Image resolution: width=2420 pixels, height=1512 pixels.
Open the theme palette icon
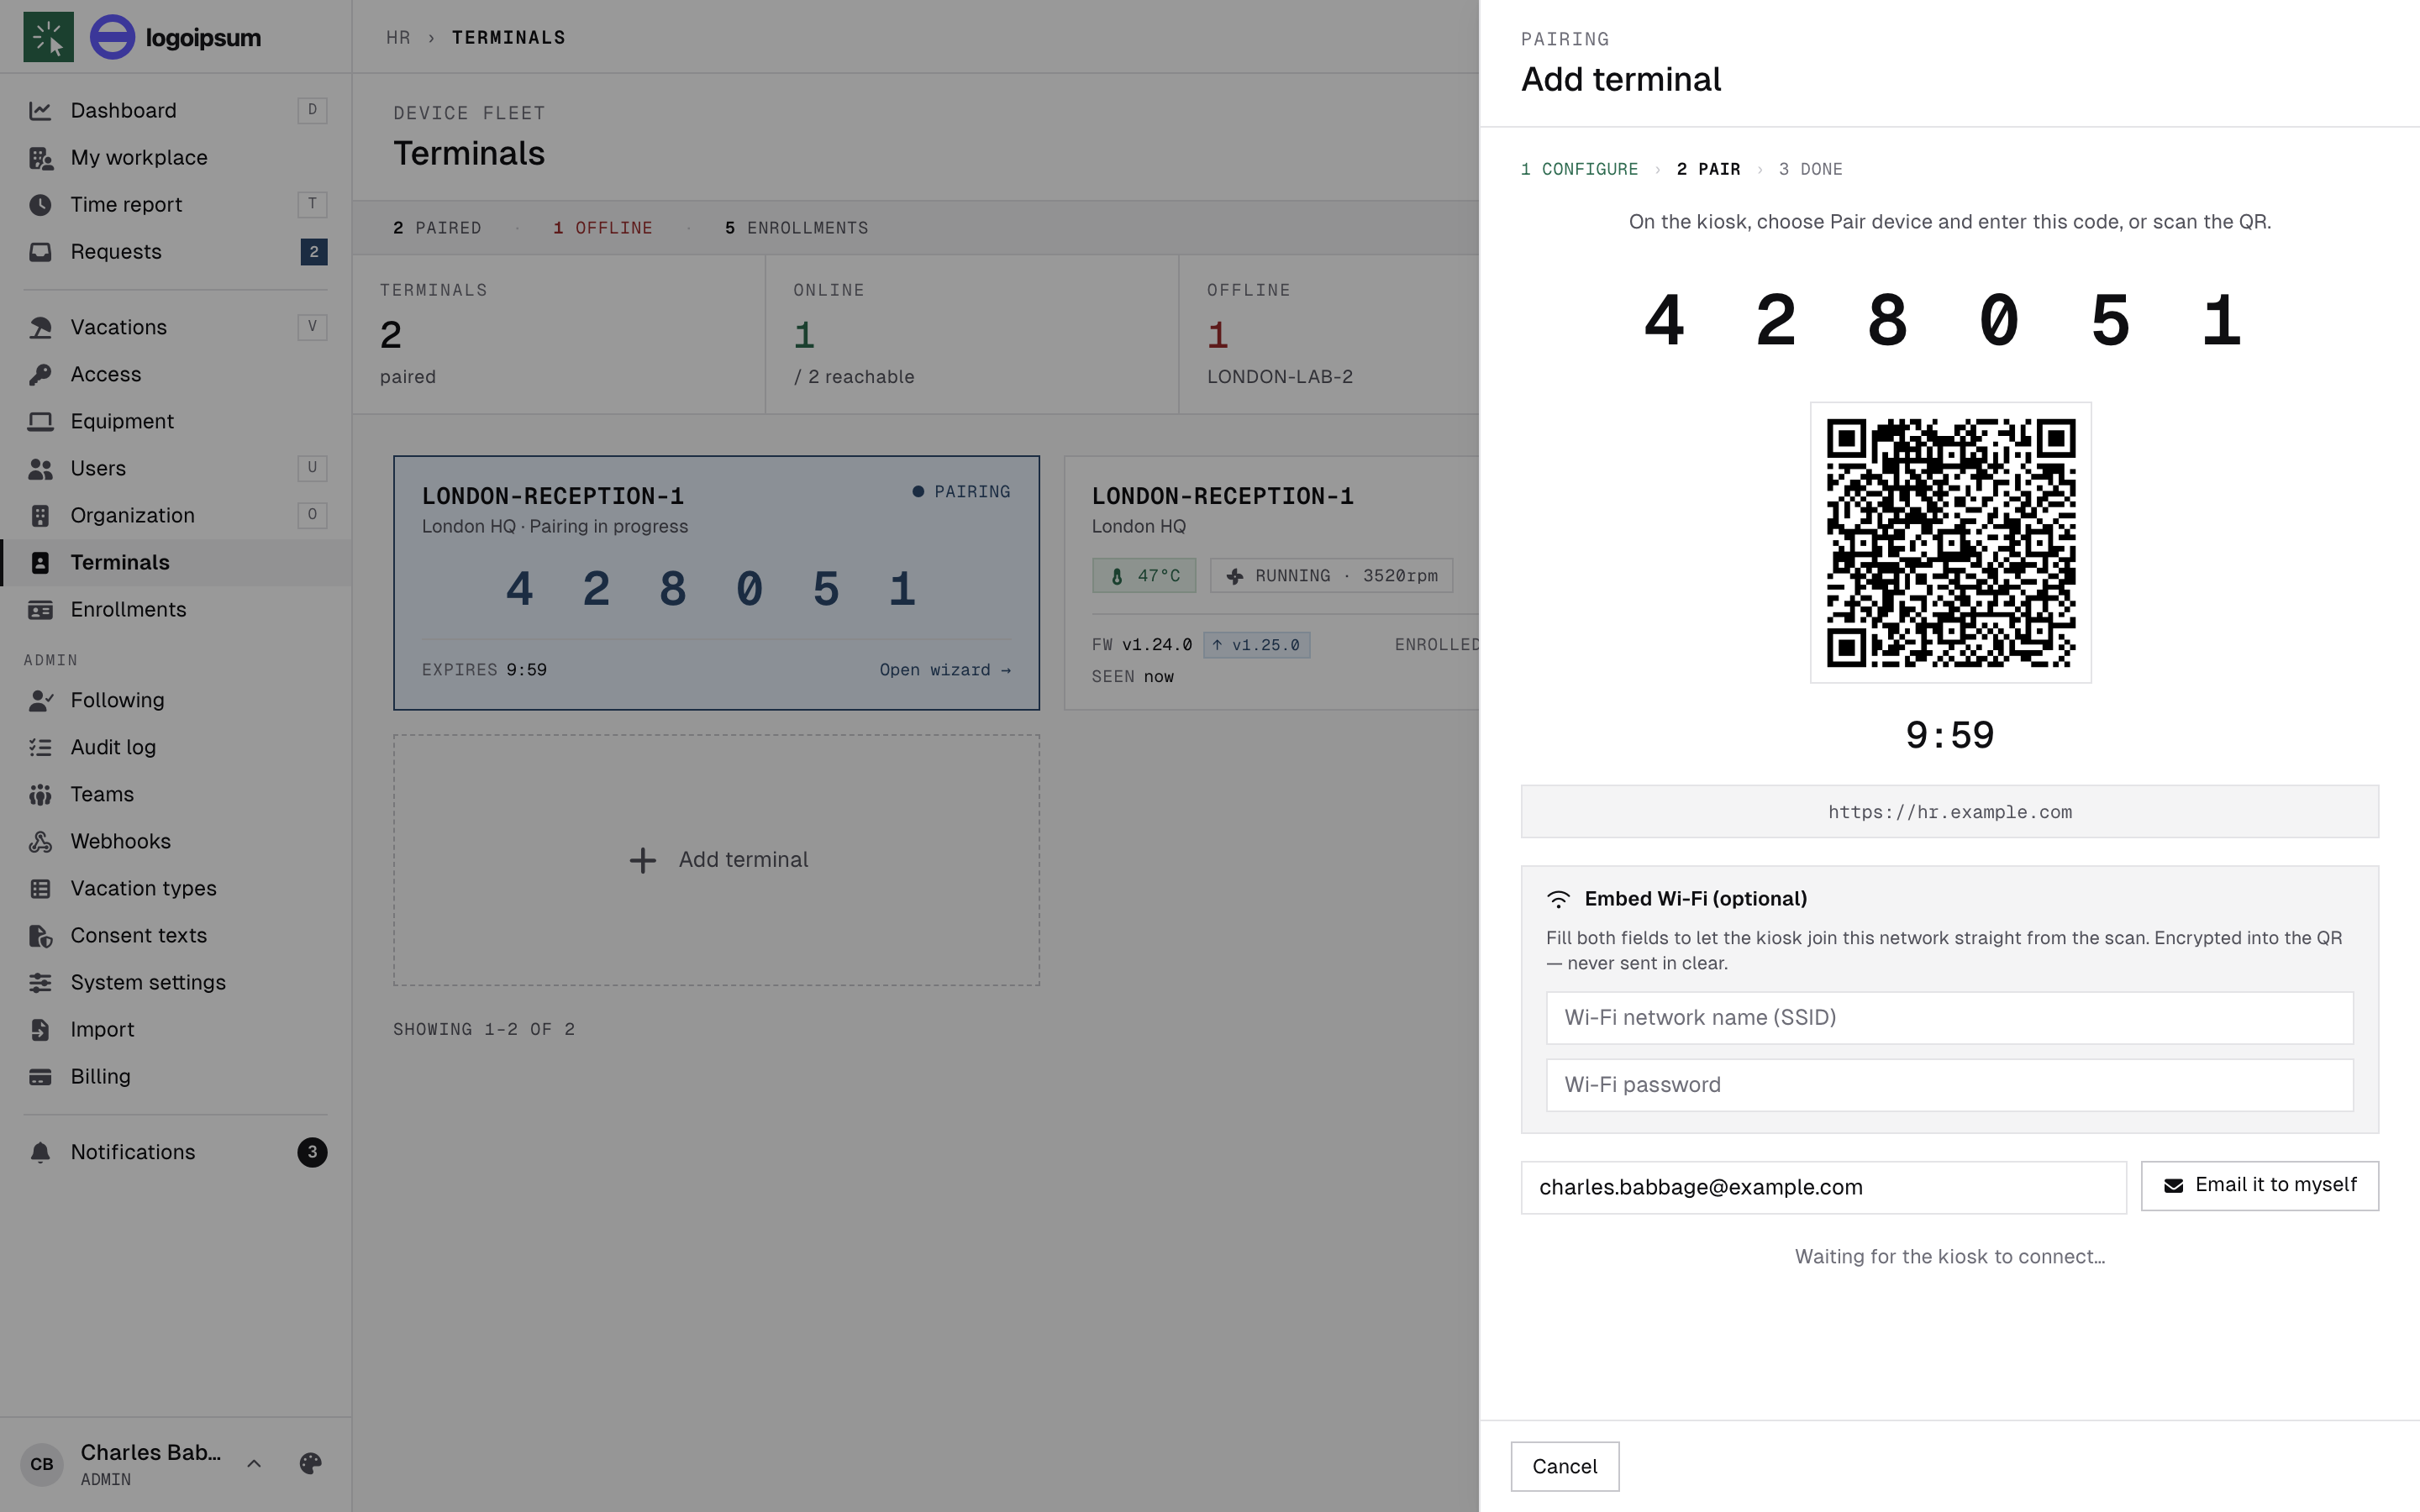310,1464
